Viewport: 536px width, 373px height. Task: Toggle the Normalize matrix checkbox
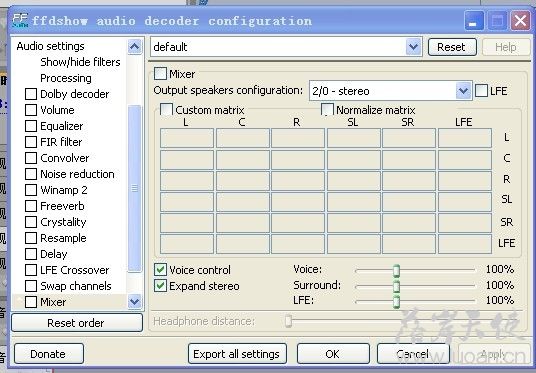[327, 110]
